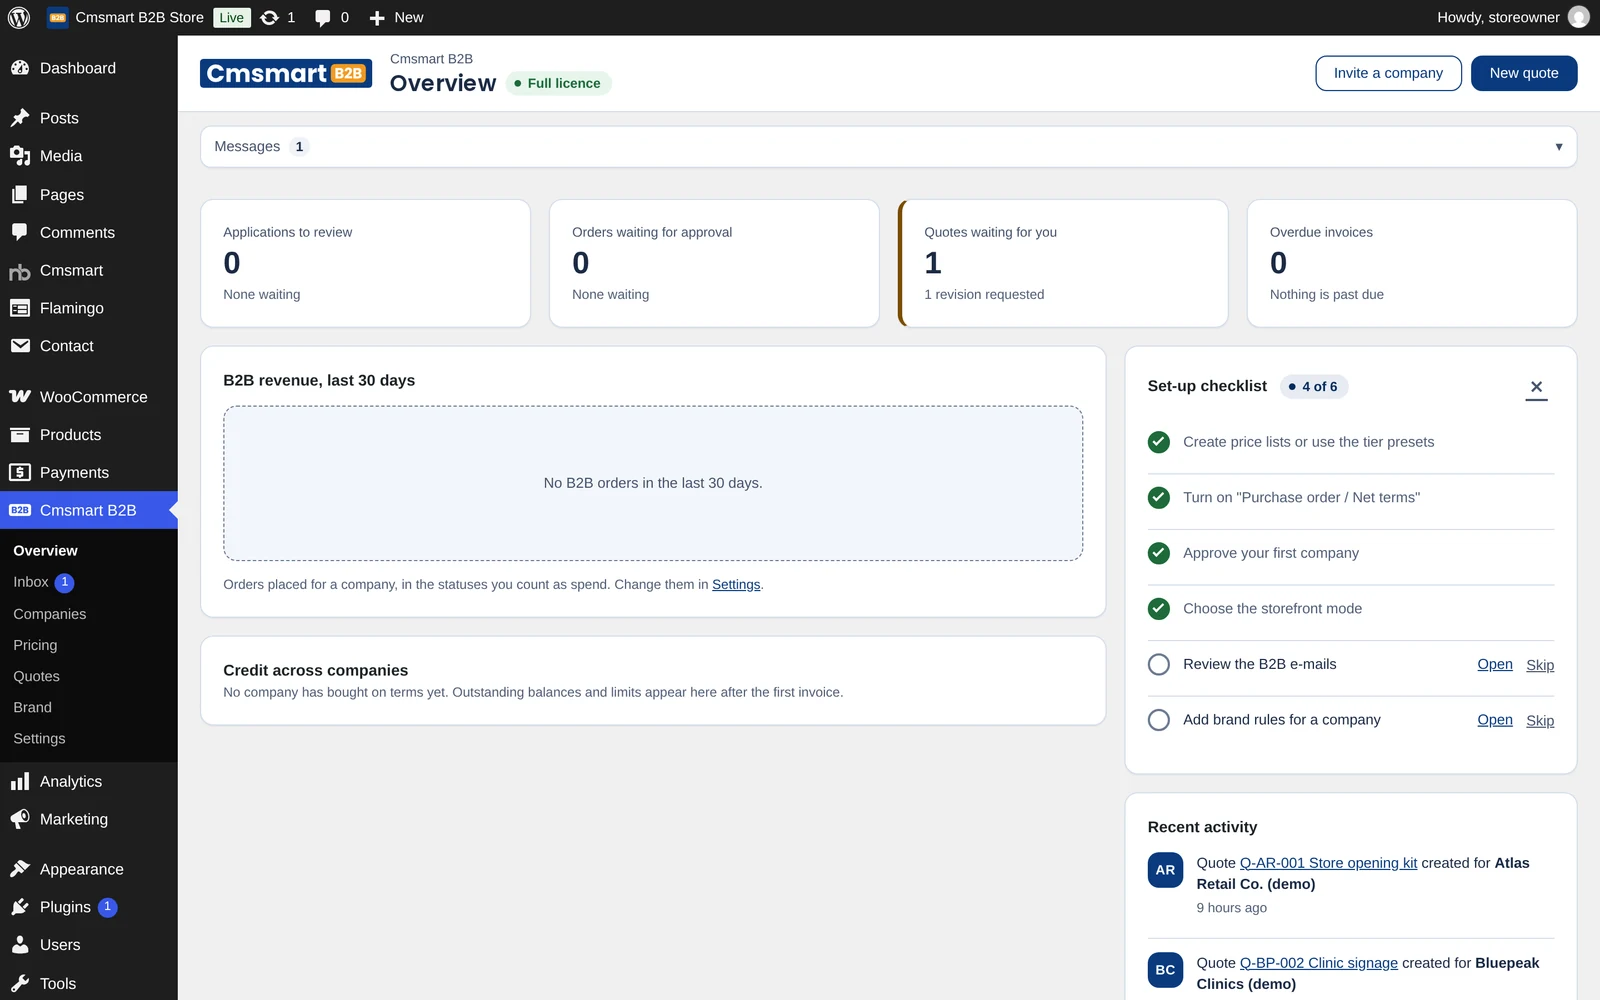The image size is (1600, 1000).
Task: Open WooCommerce in the sidebar
Action: point(89,397)
